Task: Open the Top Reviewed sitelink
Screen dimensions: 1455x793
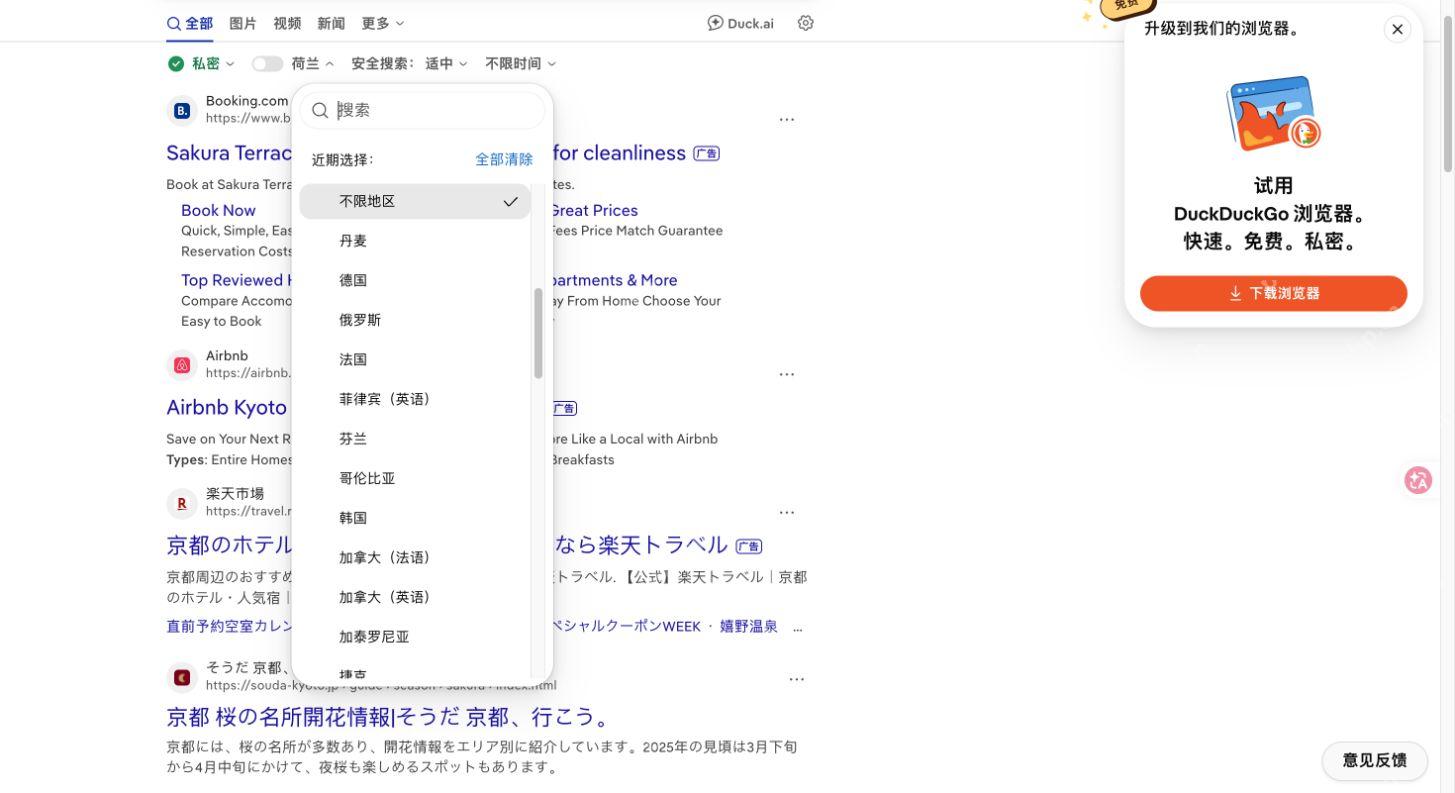Action: [x=236, y=280]
